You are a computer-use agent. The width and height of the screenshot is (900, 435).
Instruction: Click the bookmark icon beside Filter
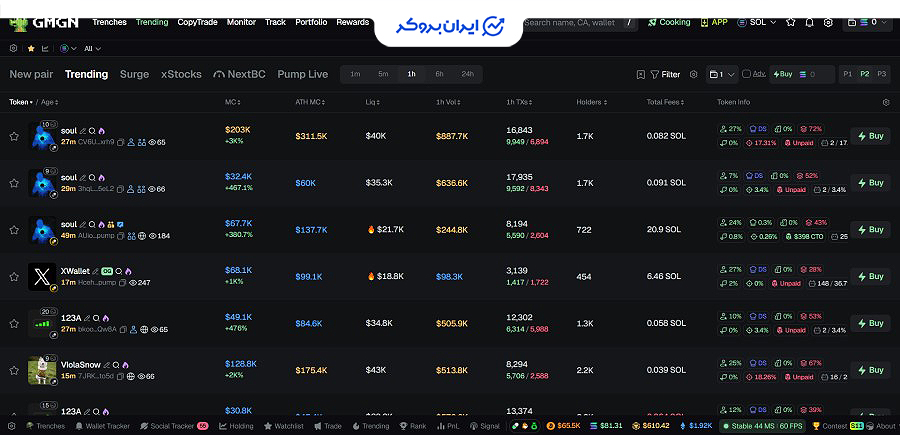click(641, 74)
